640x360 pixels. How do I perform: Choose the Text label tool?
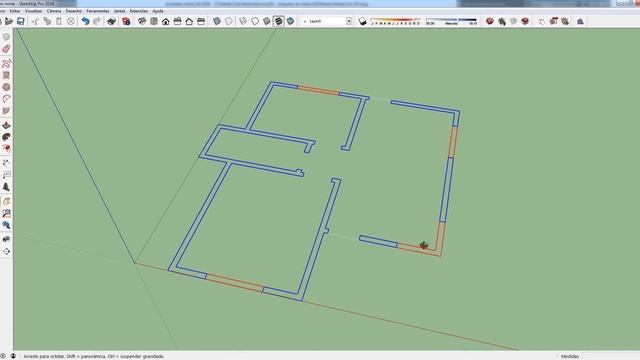pos(6,175)
